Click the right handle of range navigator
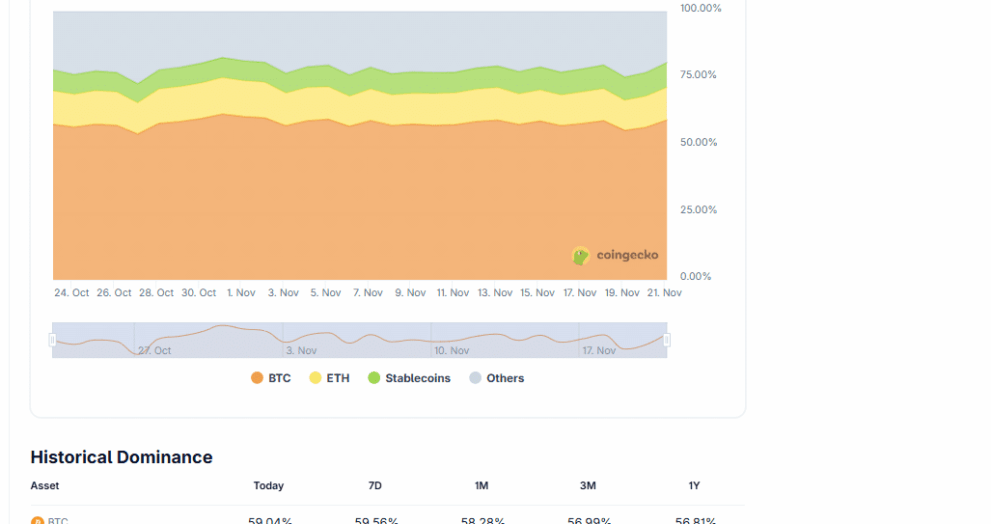This screenshot has width=991, height=524. coord(667,340)
